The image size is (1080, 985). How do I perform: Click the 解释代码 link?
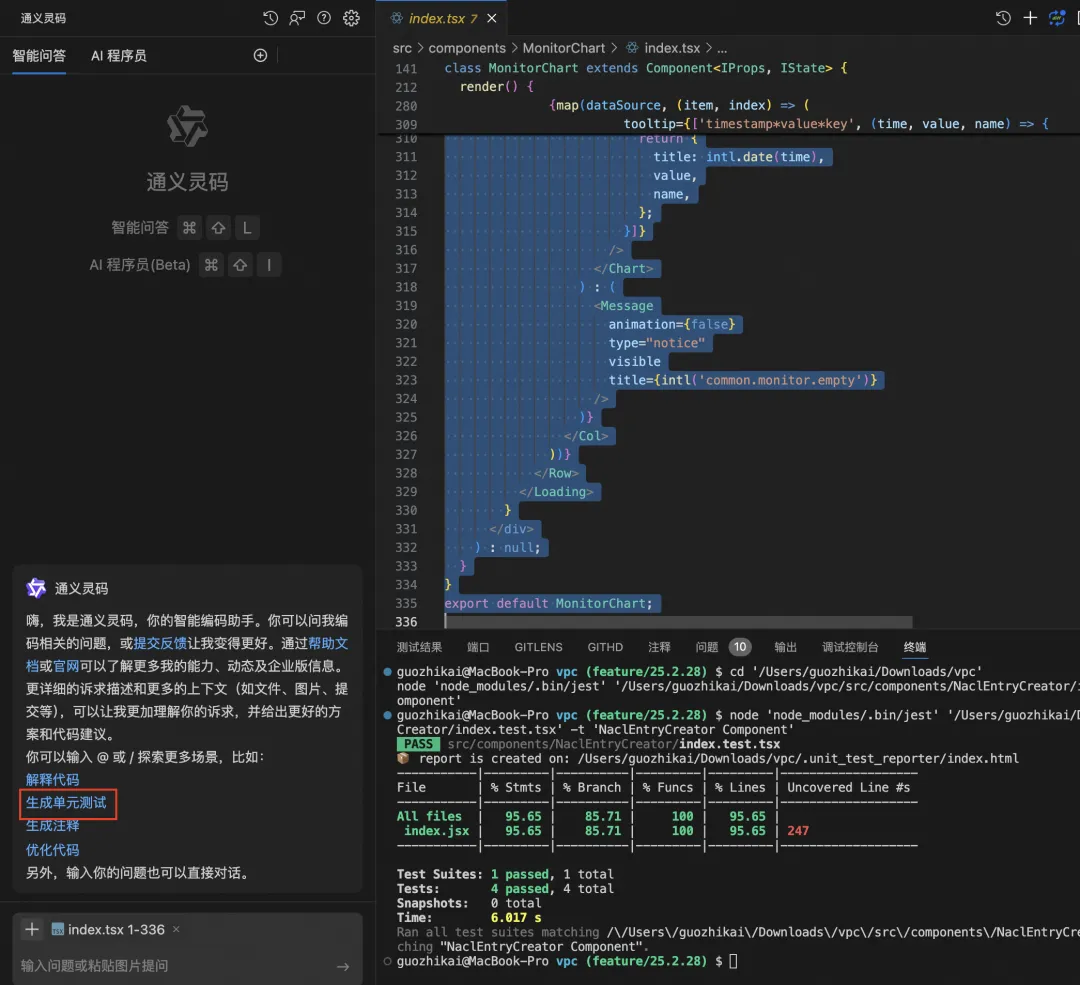coord(52,780)
